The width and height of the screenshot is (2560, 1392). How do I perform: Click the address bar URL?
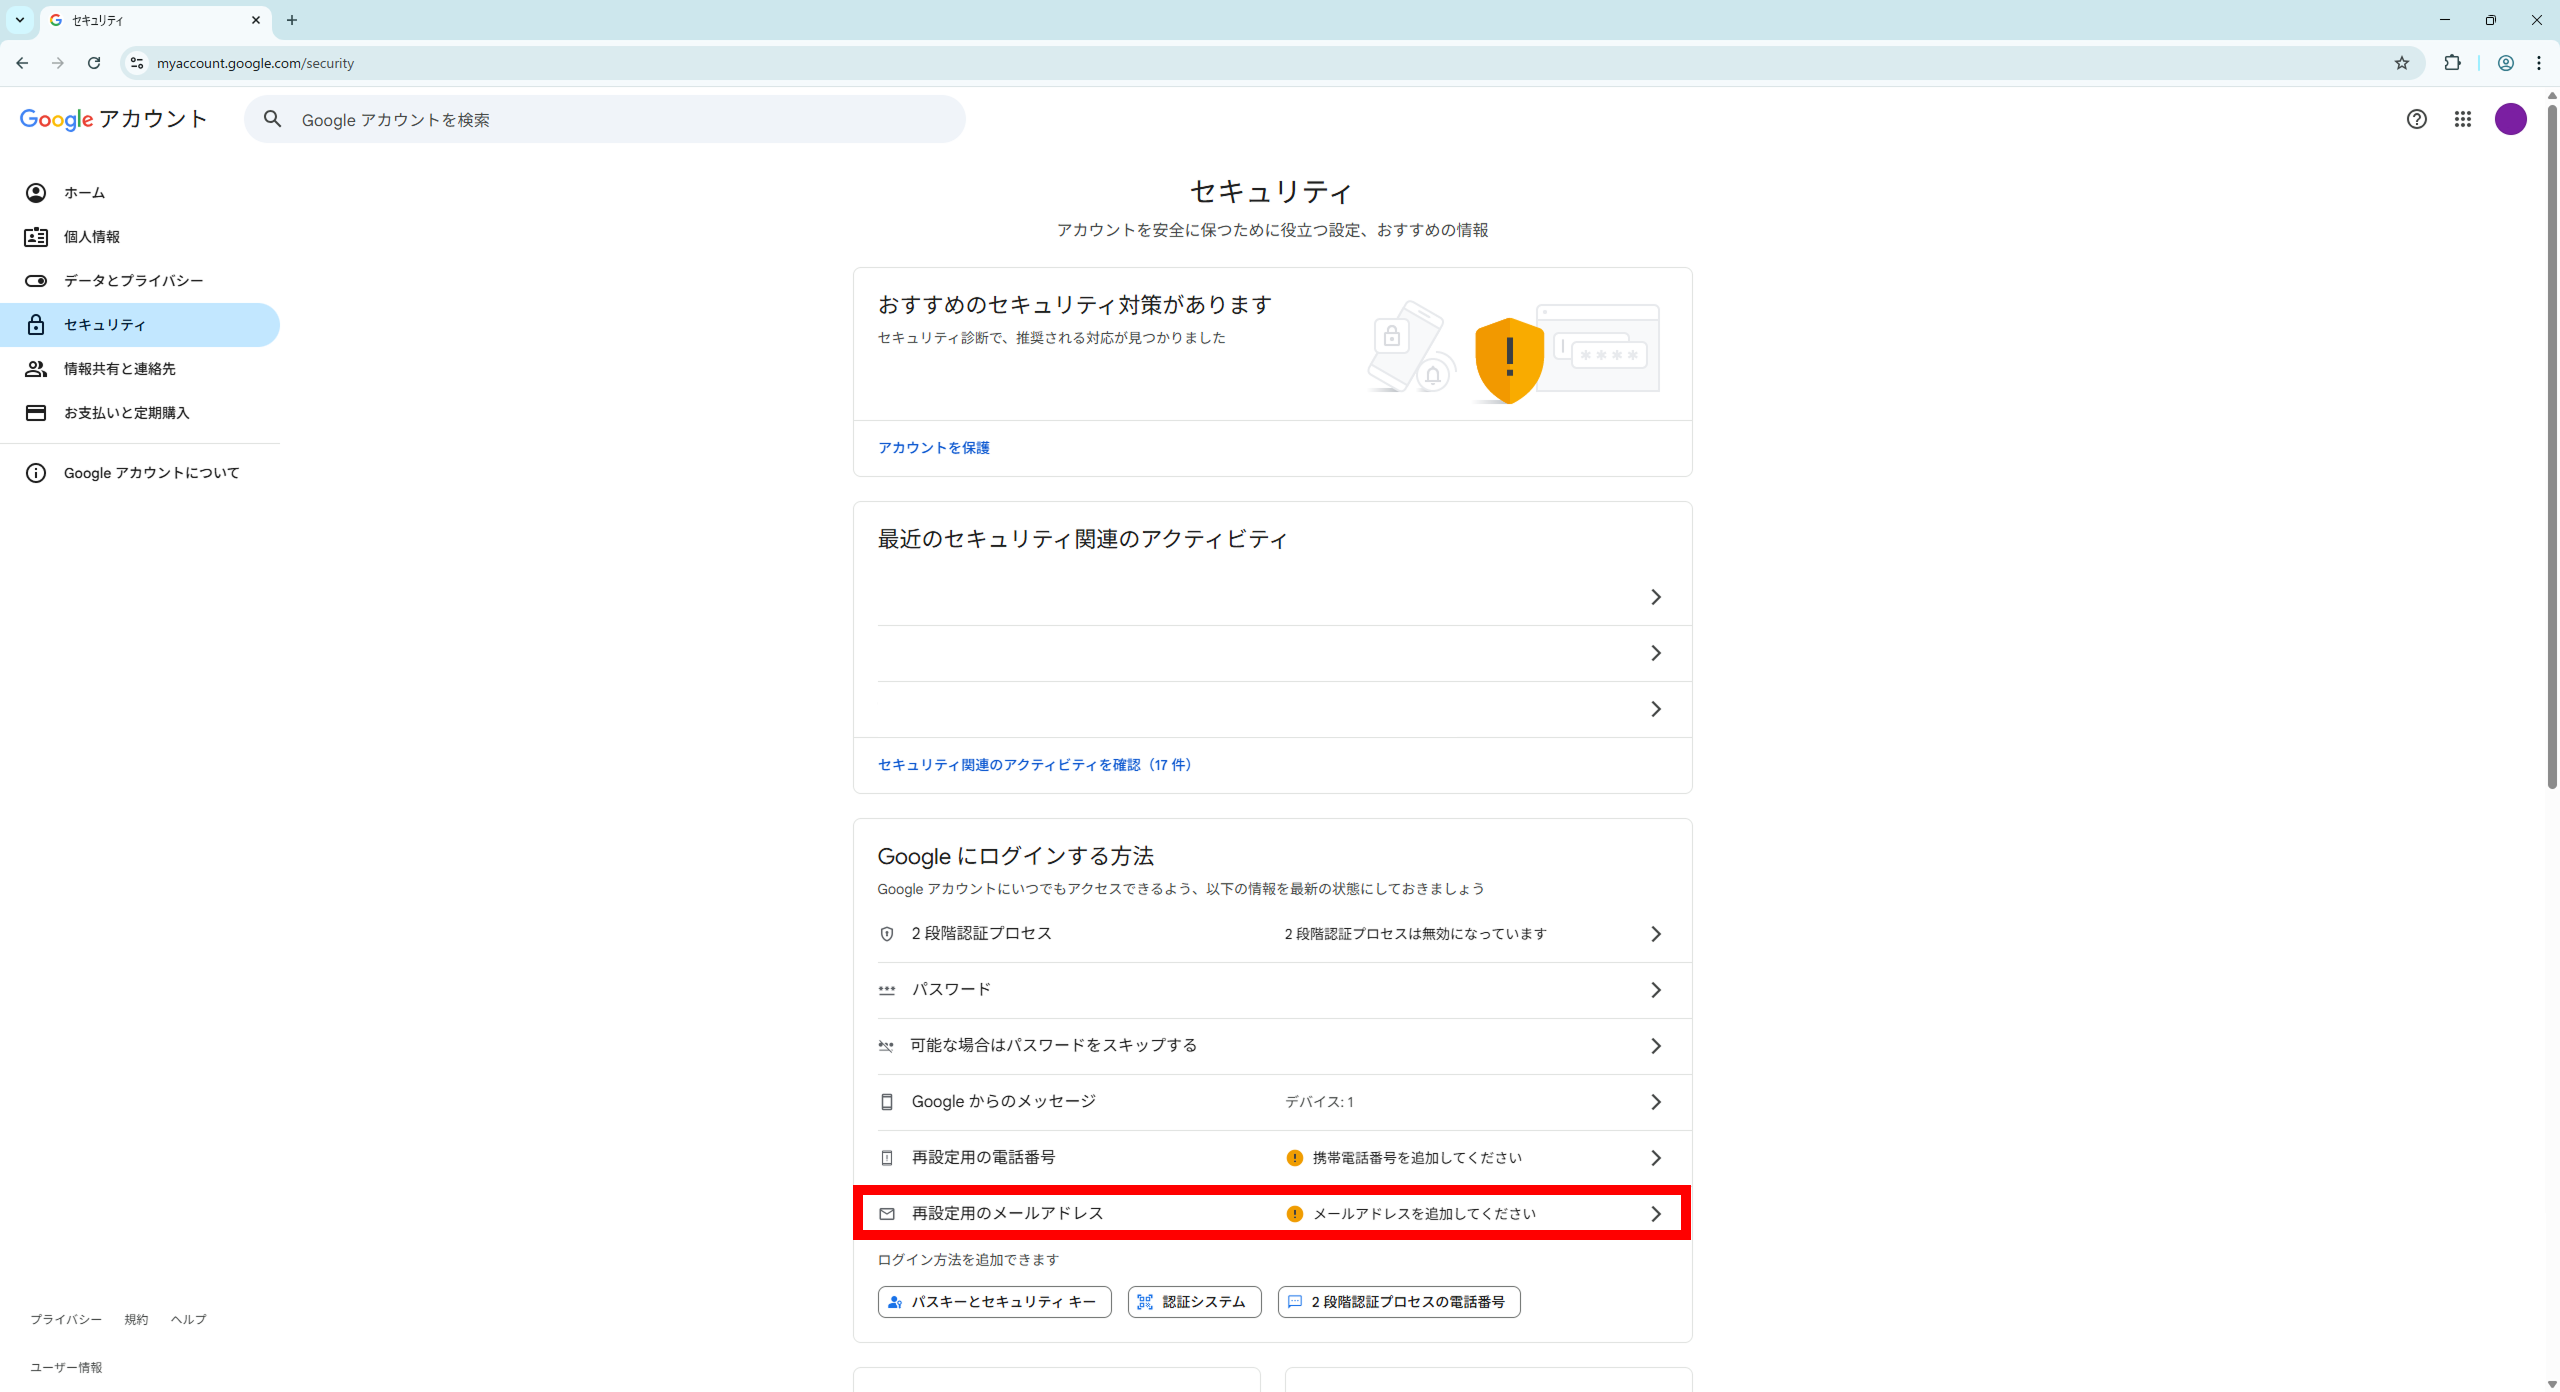point(255,63)
